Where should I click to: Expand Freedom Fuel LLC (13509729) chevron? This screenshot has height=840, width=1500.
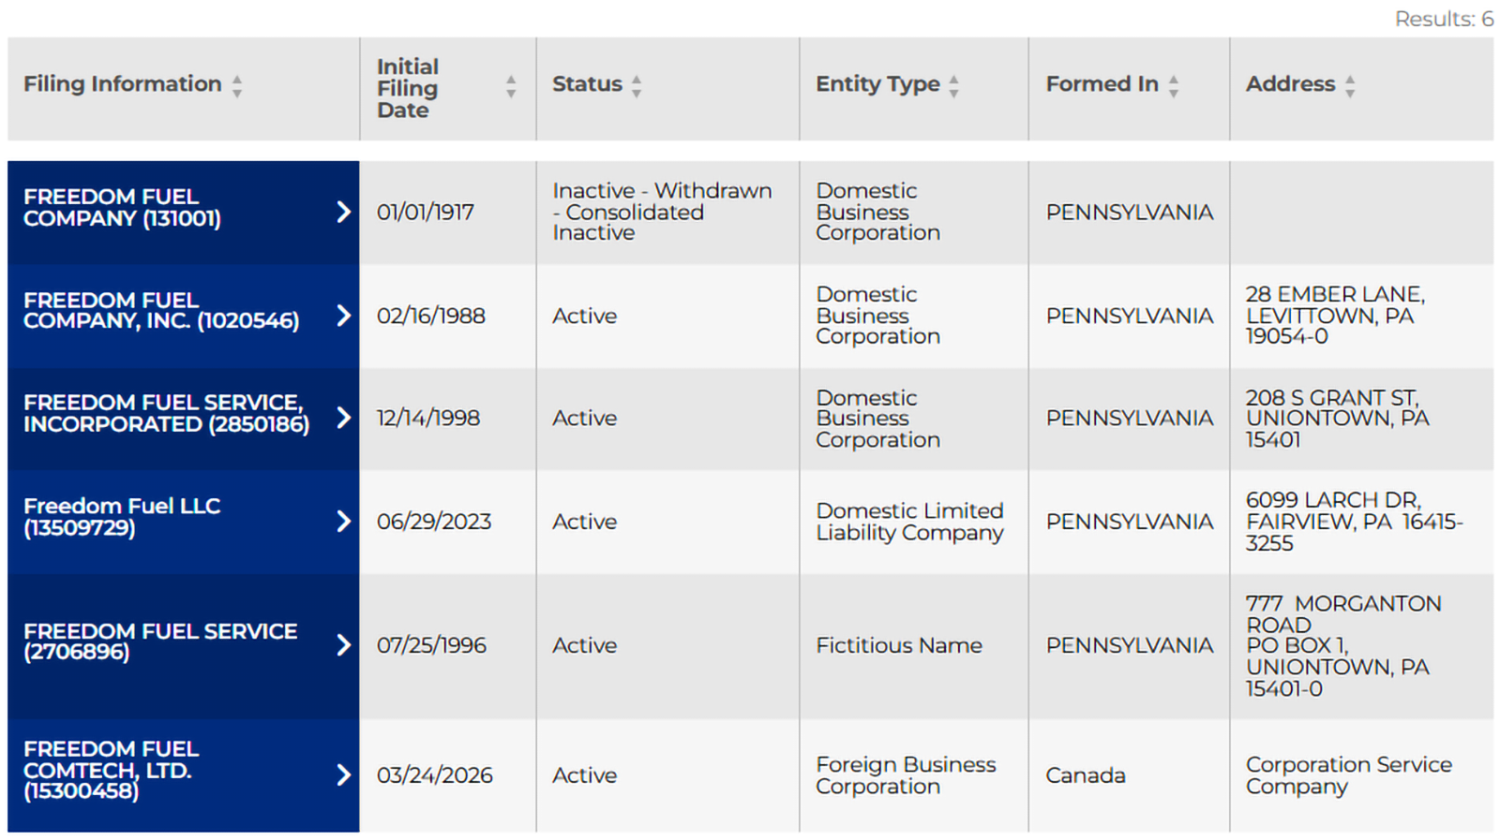(x=343, y=521)
